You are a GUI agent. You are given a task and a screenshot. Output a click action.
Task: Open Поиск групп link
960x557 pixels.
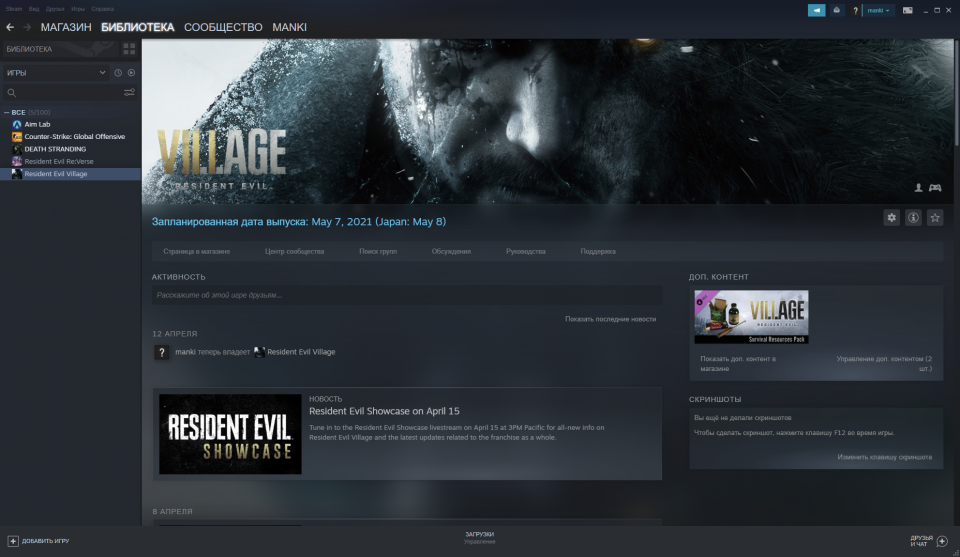click(x=378, y=252)
